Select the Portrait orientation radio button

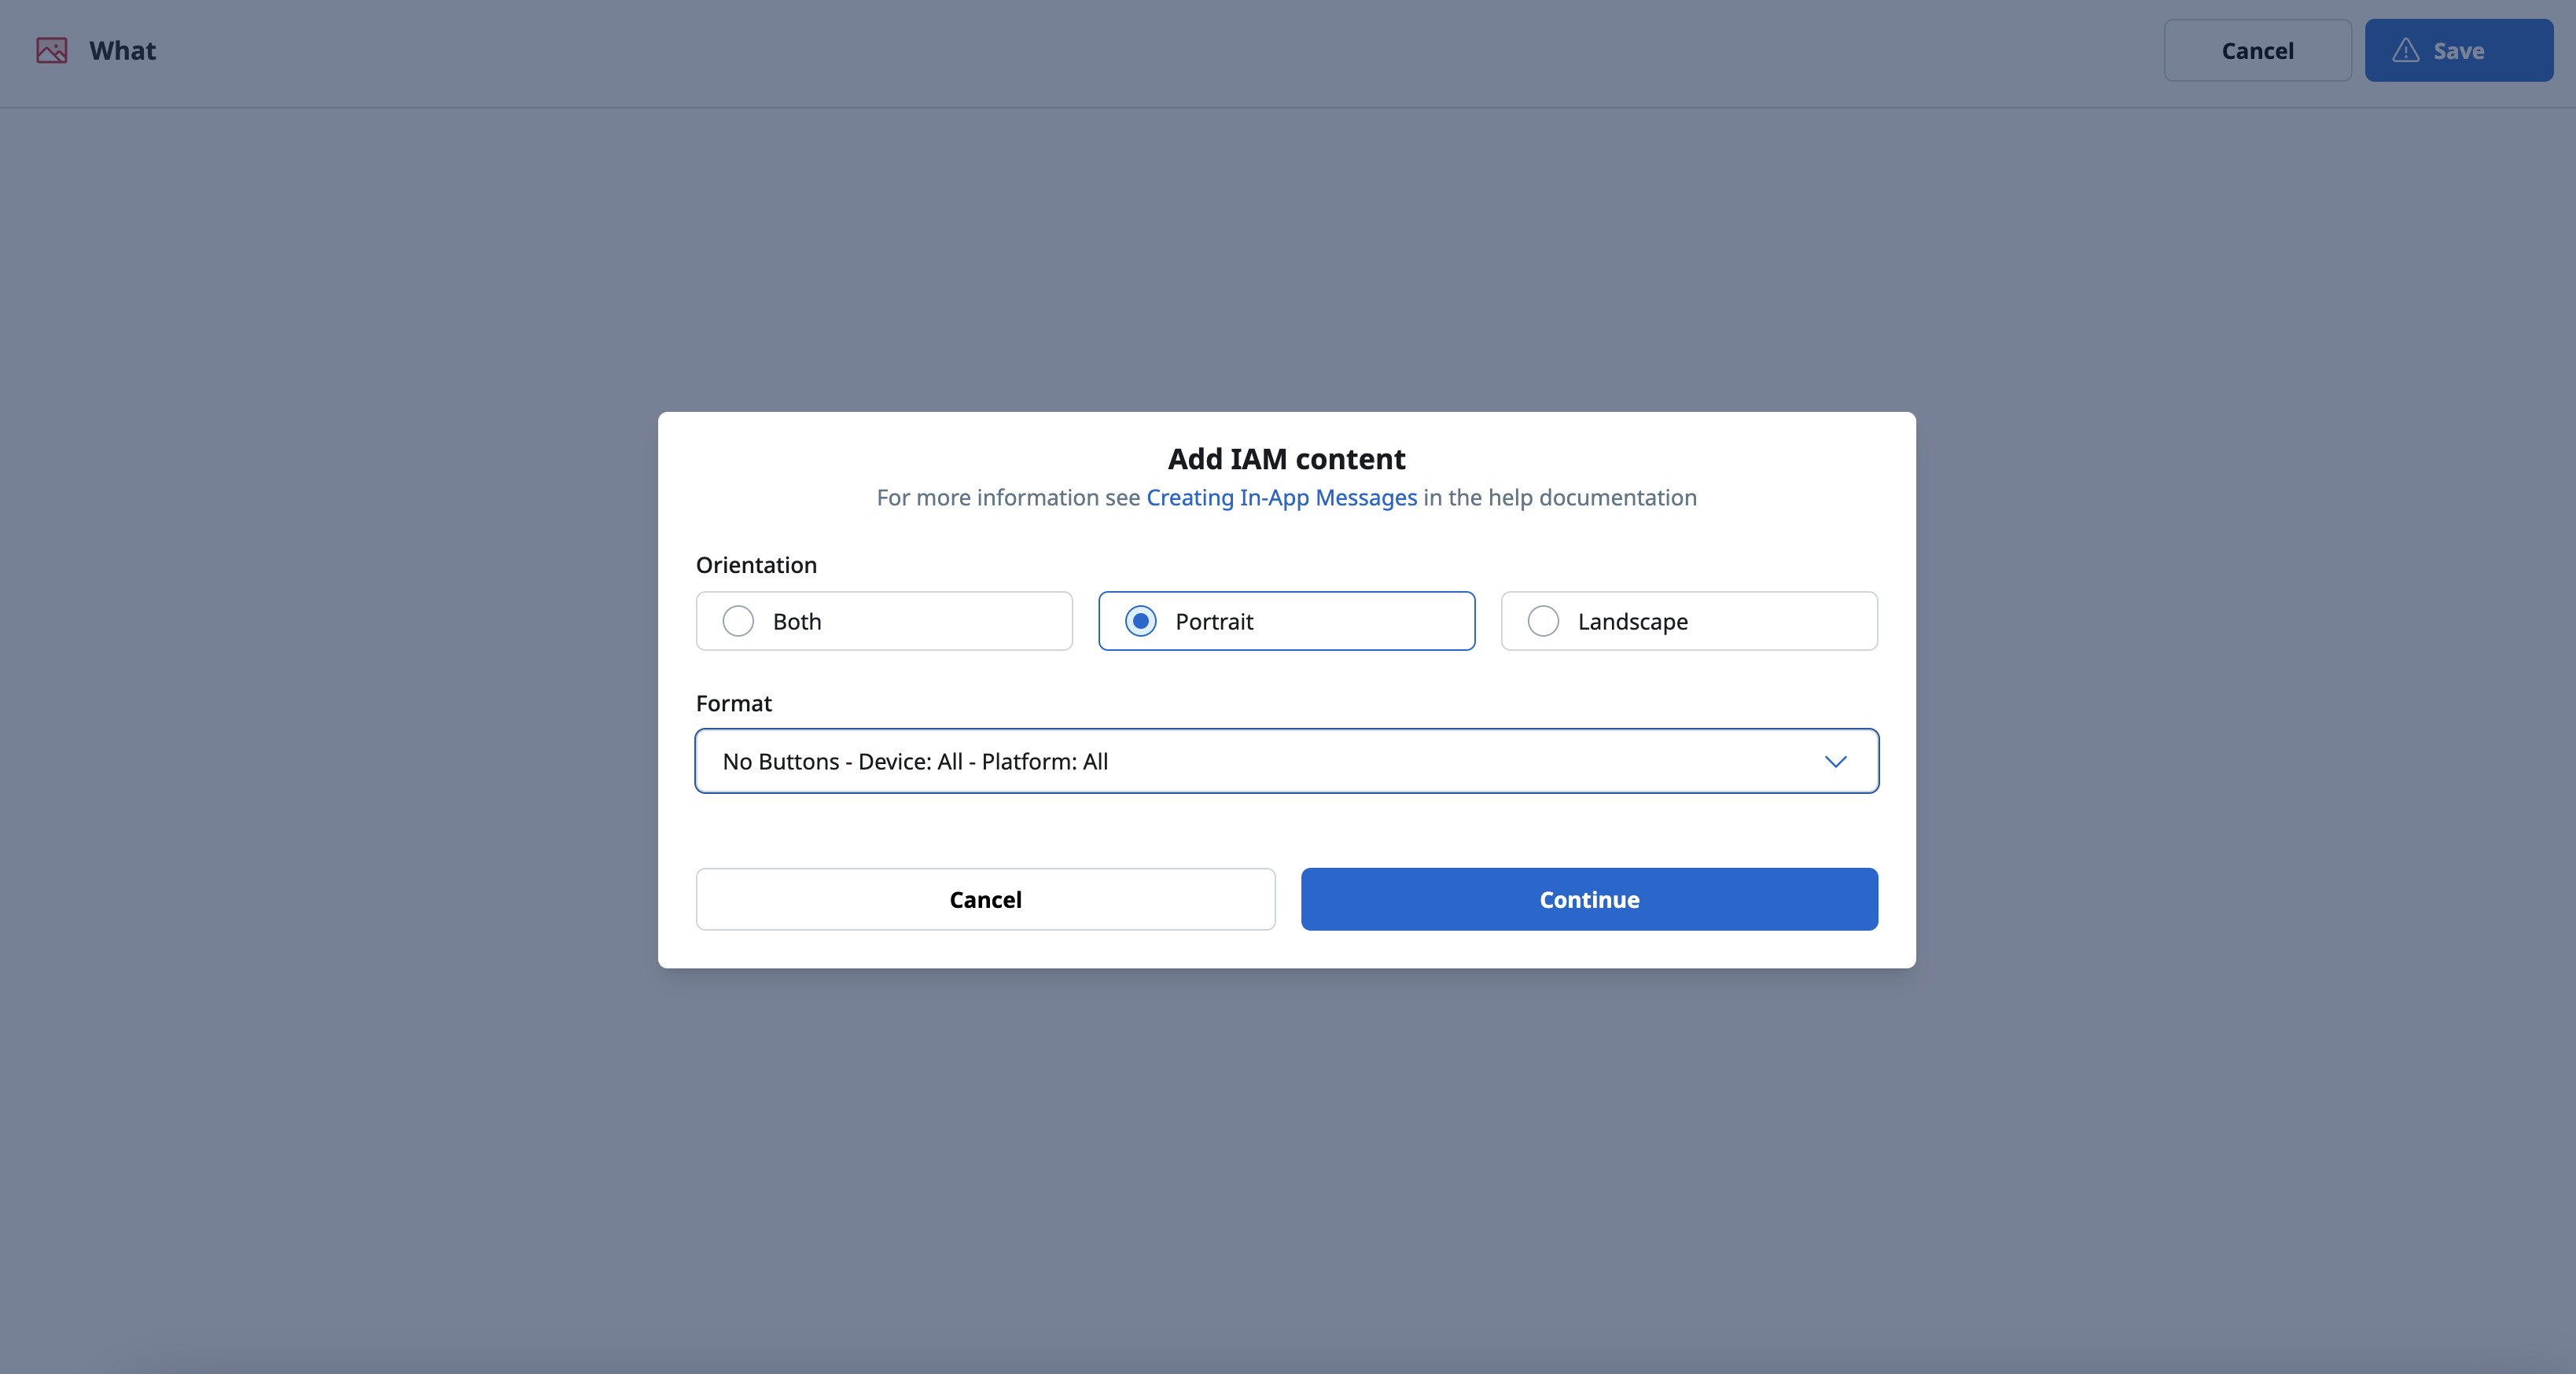point(1141,621)
